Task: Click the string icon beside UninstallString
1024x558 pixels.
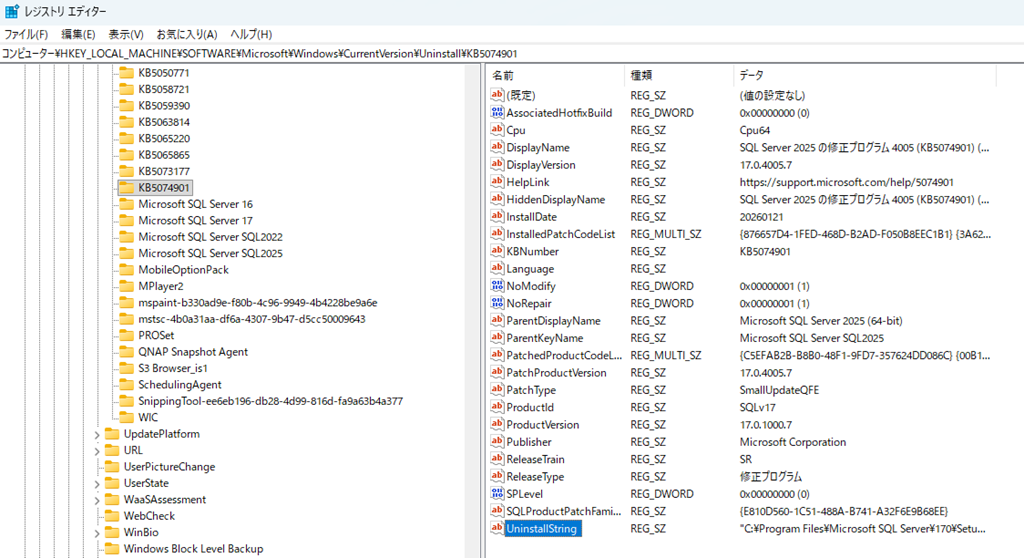Action: [x=497, y=528]
